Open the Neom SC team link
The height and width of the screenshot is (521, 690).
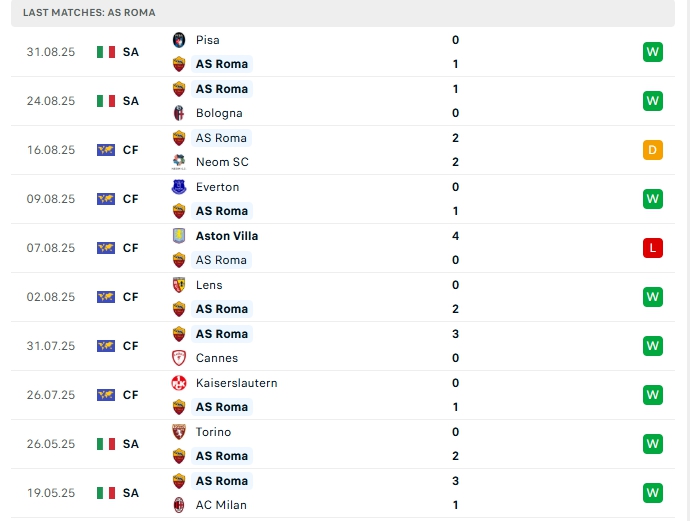pyautogui.click(x=222, y=162)
